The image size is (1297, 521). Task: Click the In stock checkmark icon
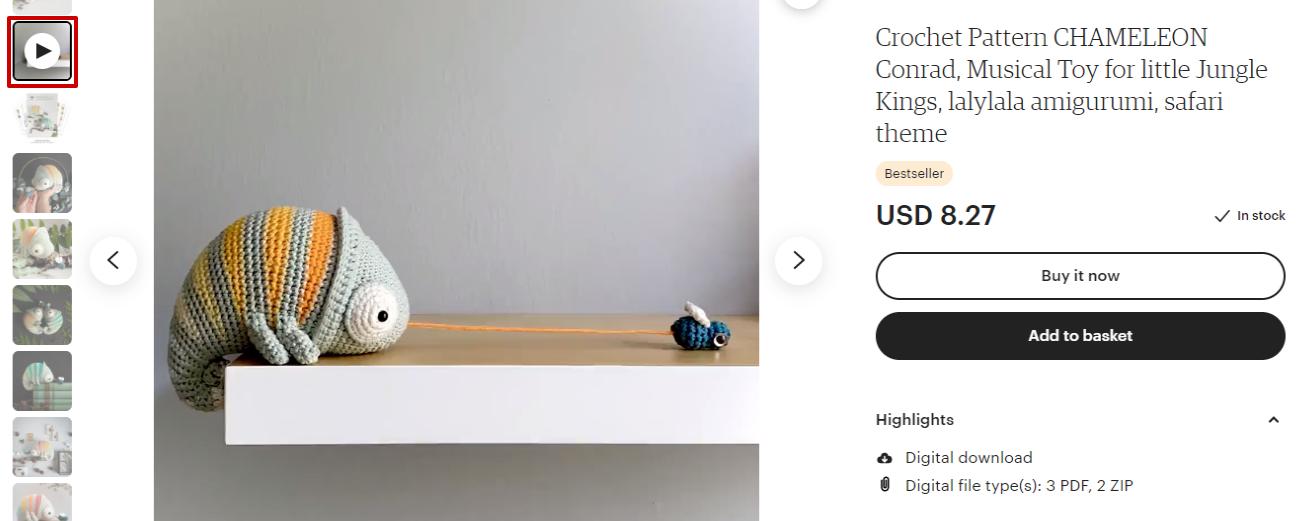(1222, 216)
